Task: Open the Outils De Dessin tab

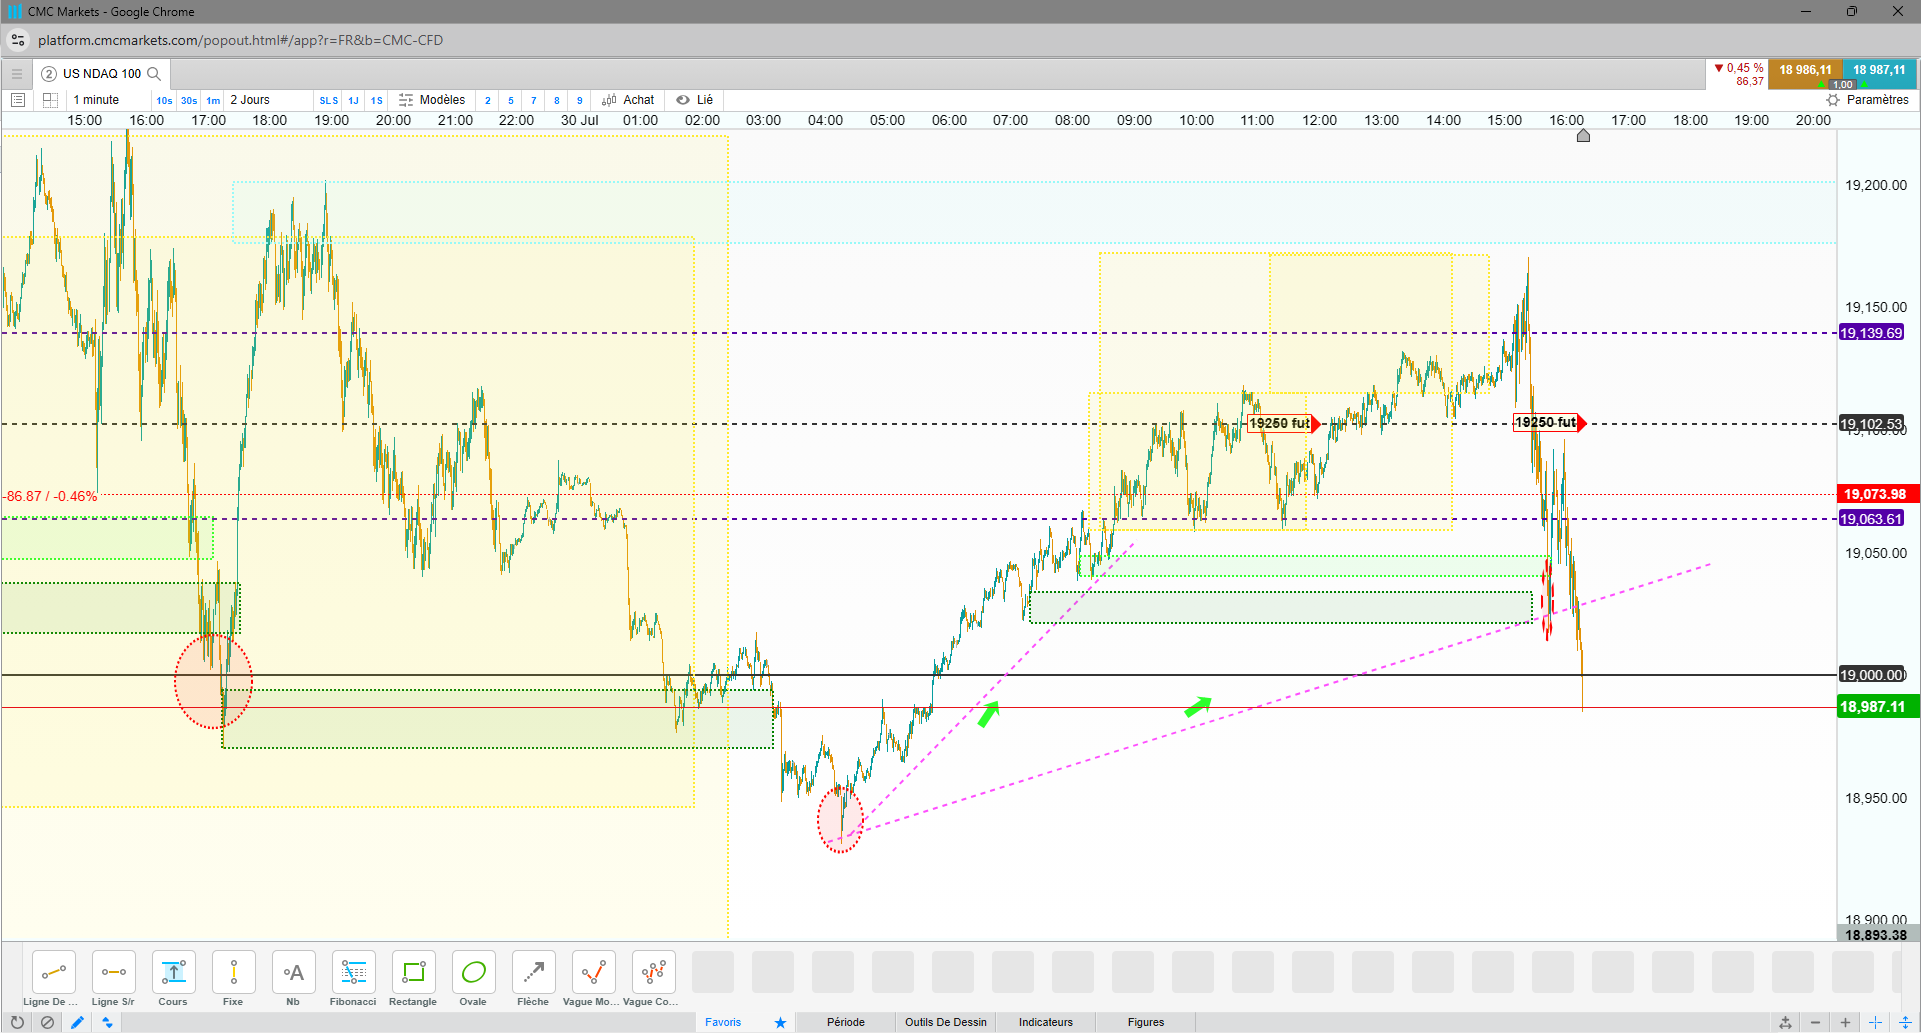Action: [946, 1022]
